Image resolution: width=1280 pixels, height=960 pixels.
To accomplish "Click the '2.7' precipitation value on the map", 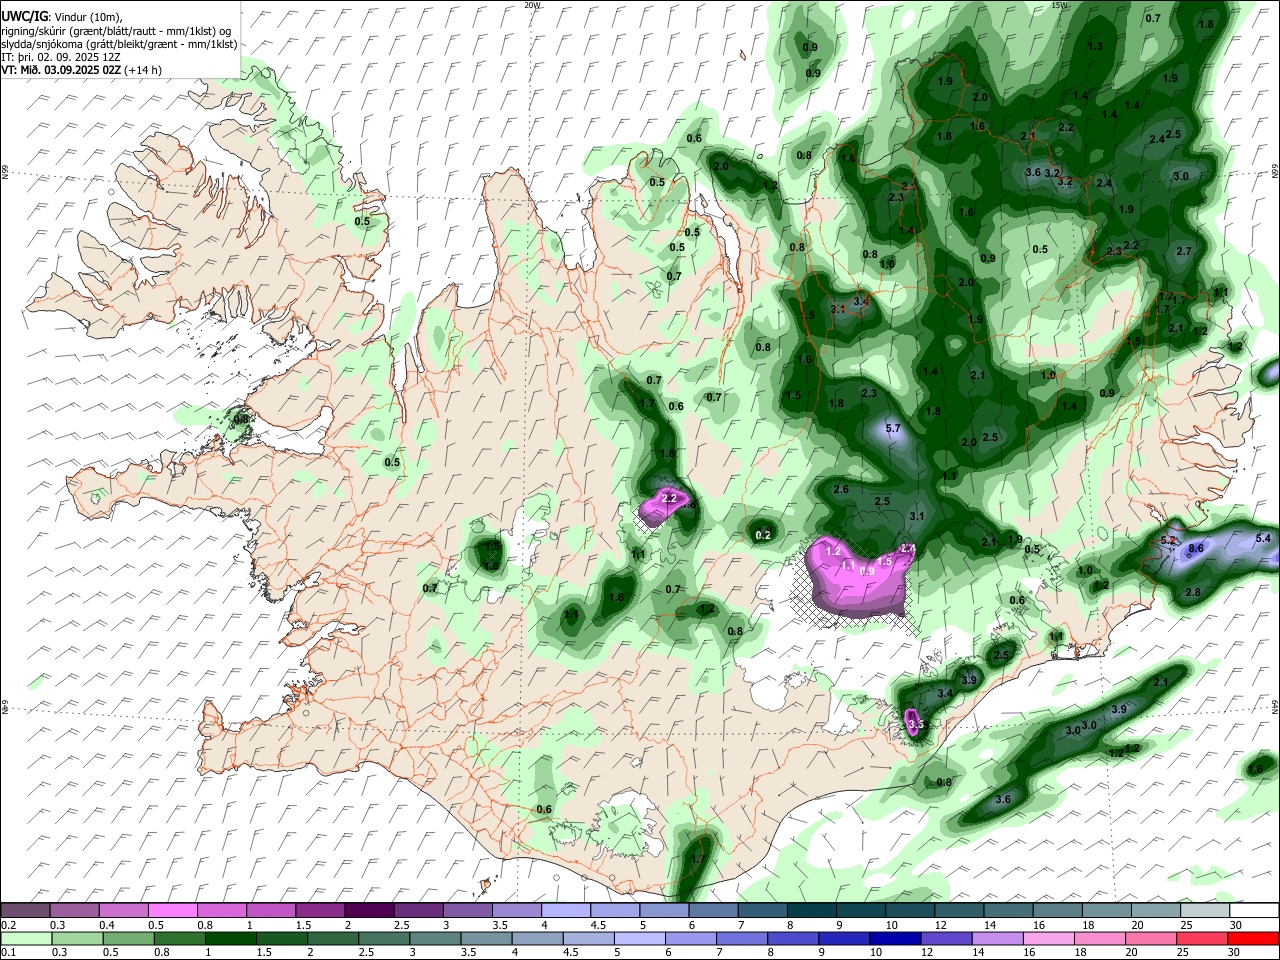I will click(1185, 251).
